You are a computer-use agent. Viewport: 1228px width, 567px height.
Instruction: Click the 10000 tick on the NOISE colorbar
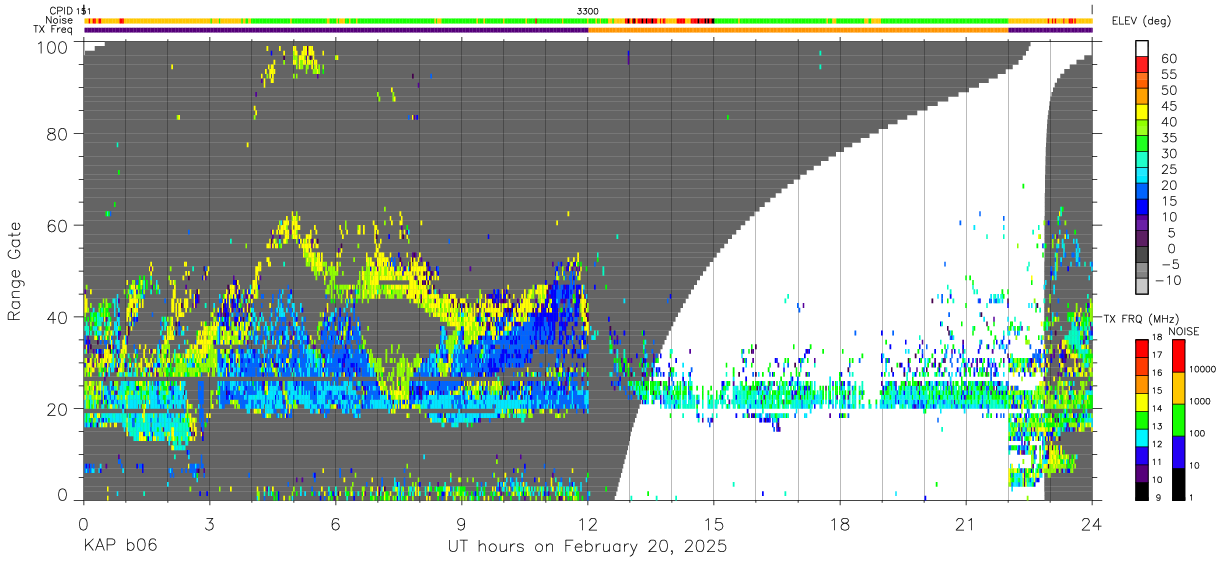1202,369
